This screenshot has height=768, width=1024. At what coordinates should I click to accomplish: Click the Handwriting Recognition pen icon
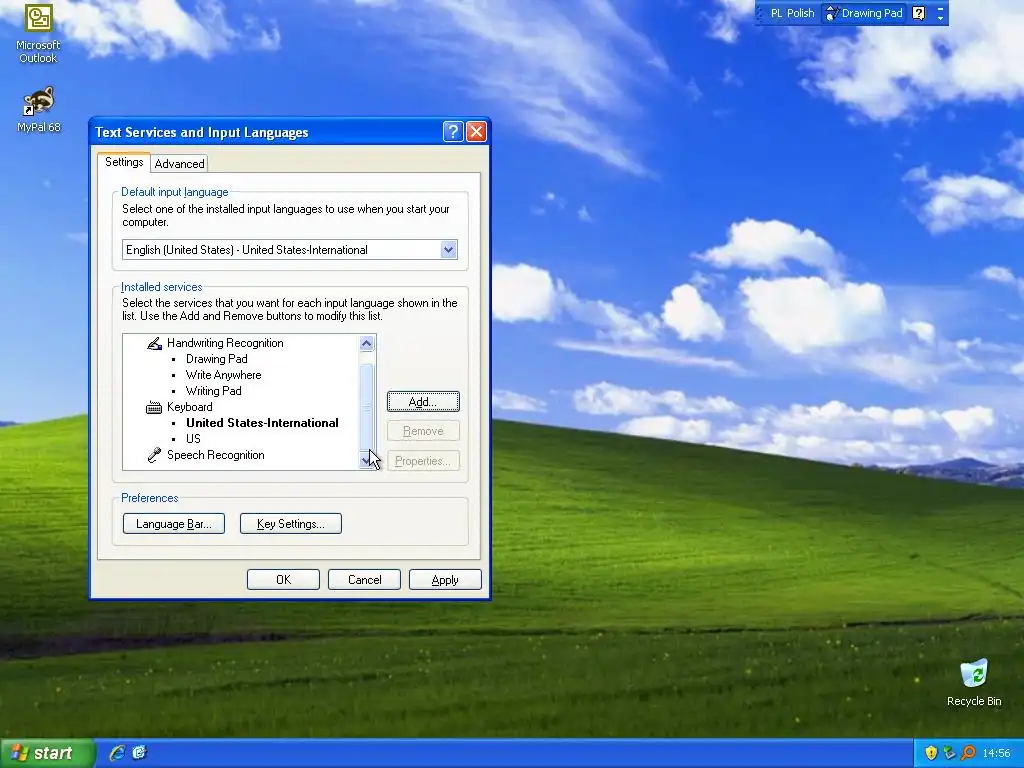(154, 344)
